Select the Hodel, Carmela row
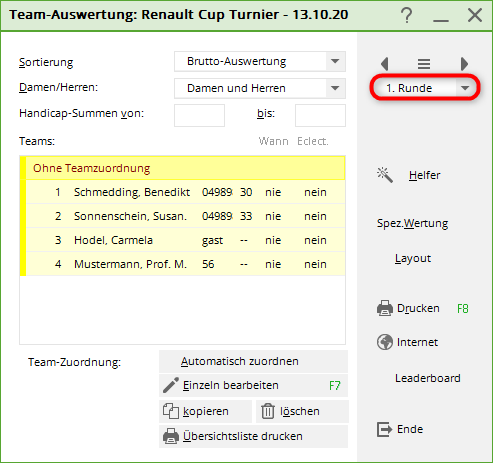 185,240
